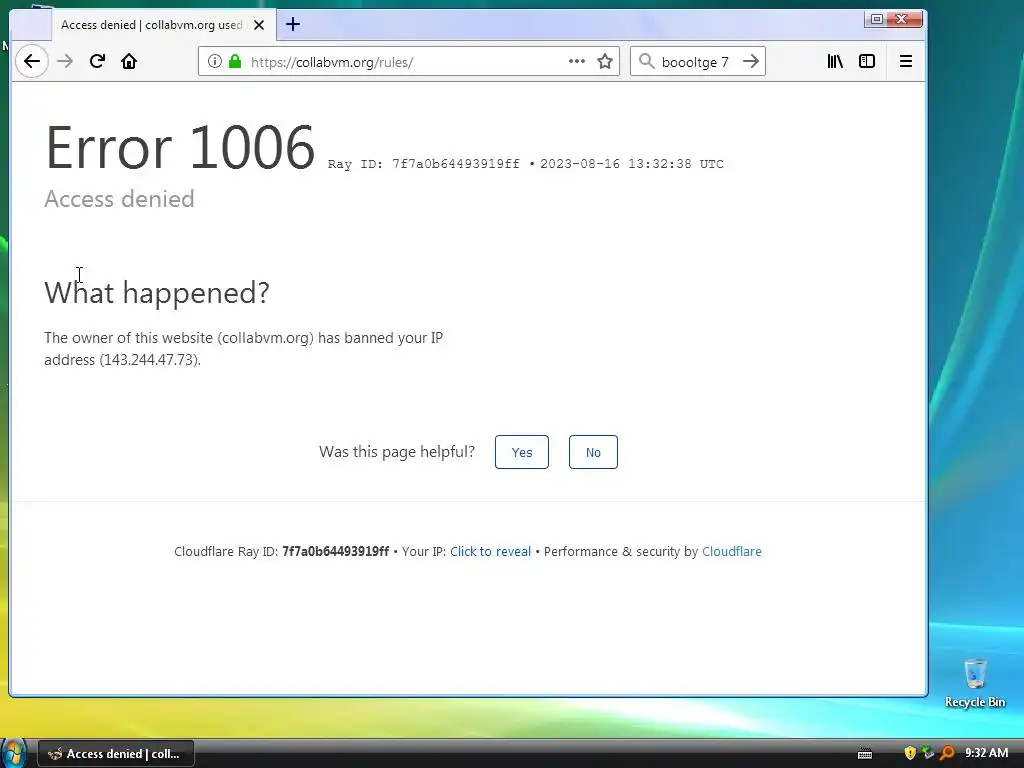Close the Firefox window
Screen dimensions: 1024x768
click(x=903, y=19)
